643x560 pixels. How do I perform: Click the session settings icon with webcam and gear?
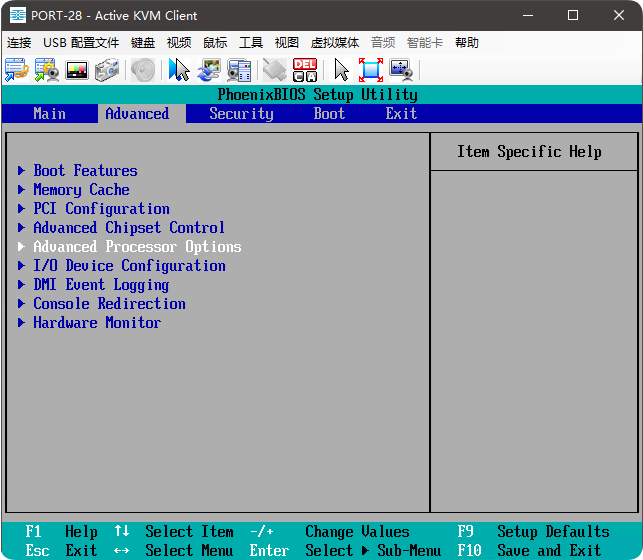tap(47, 70)
